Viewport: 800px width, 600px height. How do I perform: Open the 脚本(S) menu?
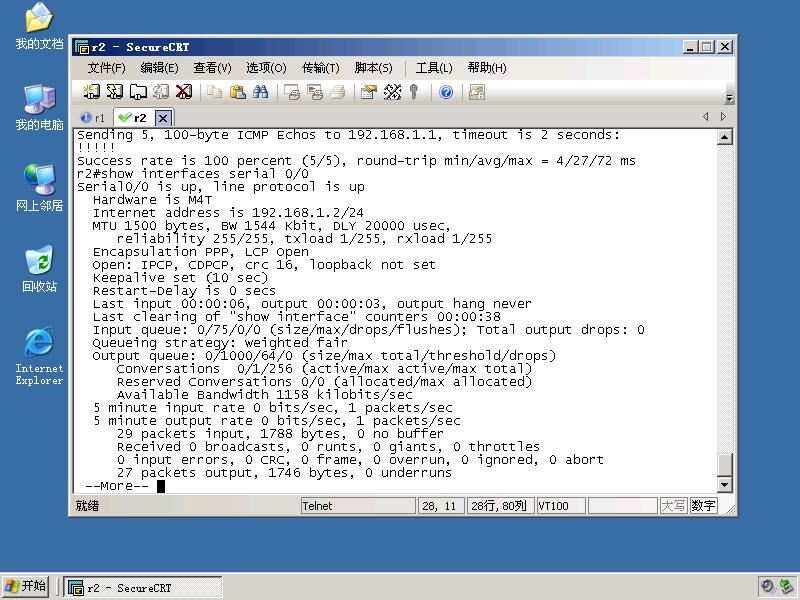pyautogui.click(x=373, y=68)
